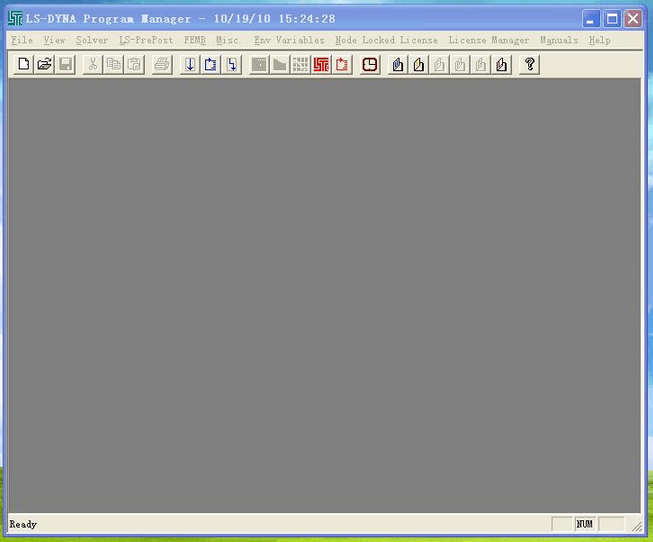Minimize the LS-DYNA Program Manager window
This screenshot has width=653, height=542.
coord(591,19)
